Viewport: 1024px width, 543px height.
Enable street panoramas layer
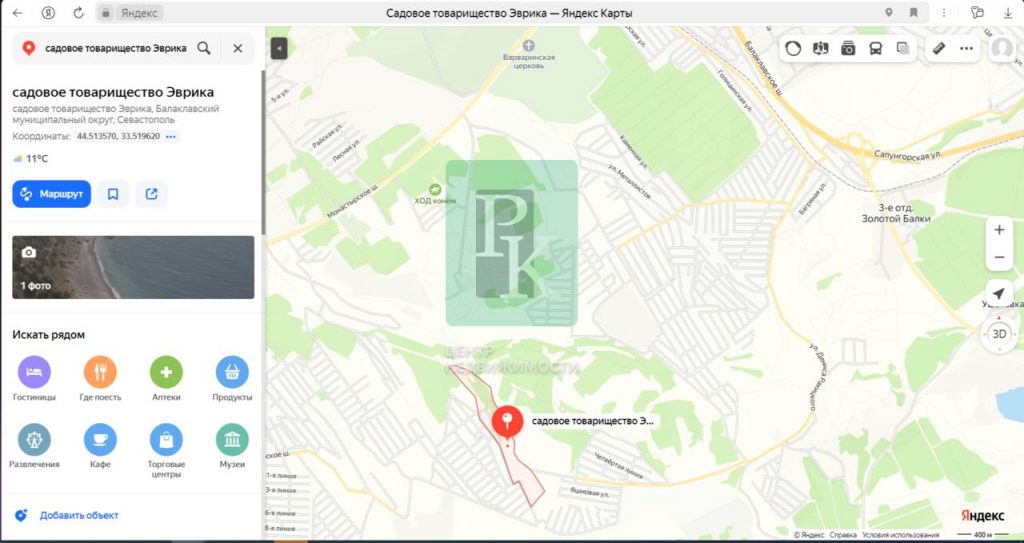(x=820, y=48)
